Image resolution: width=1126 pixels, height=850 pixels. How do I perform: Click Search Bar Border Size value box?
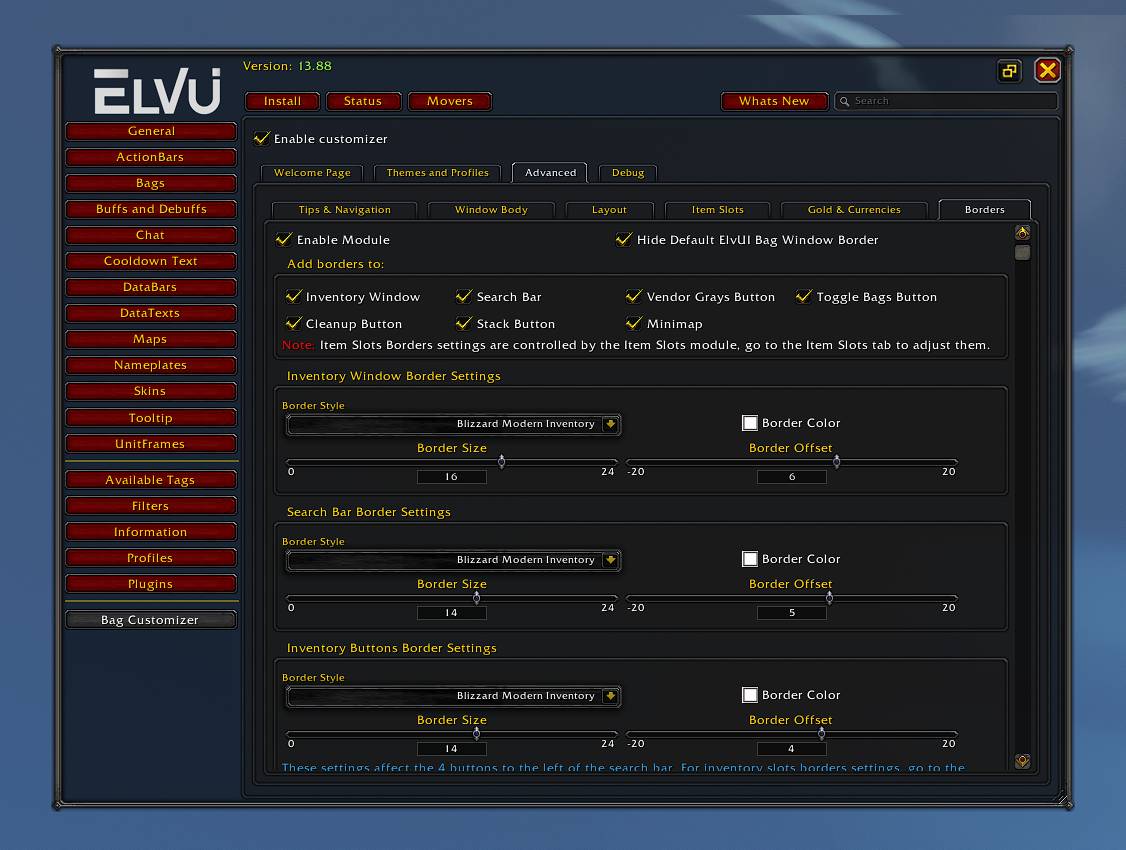tap(452, 612)
